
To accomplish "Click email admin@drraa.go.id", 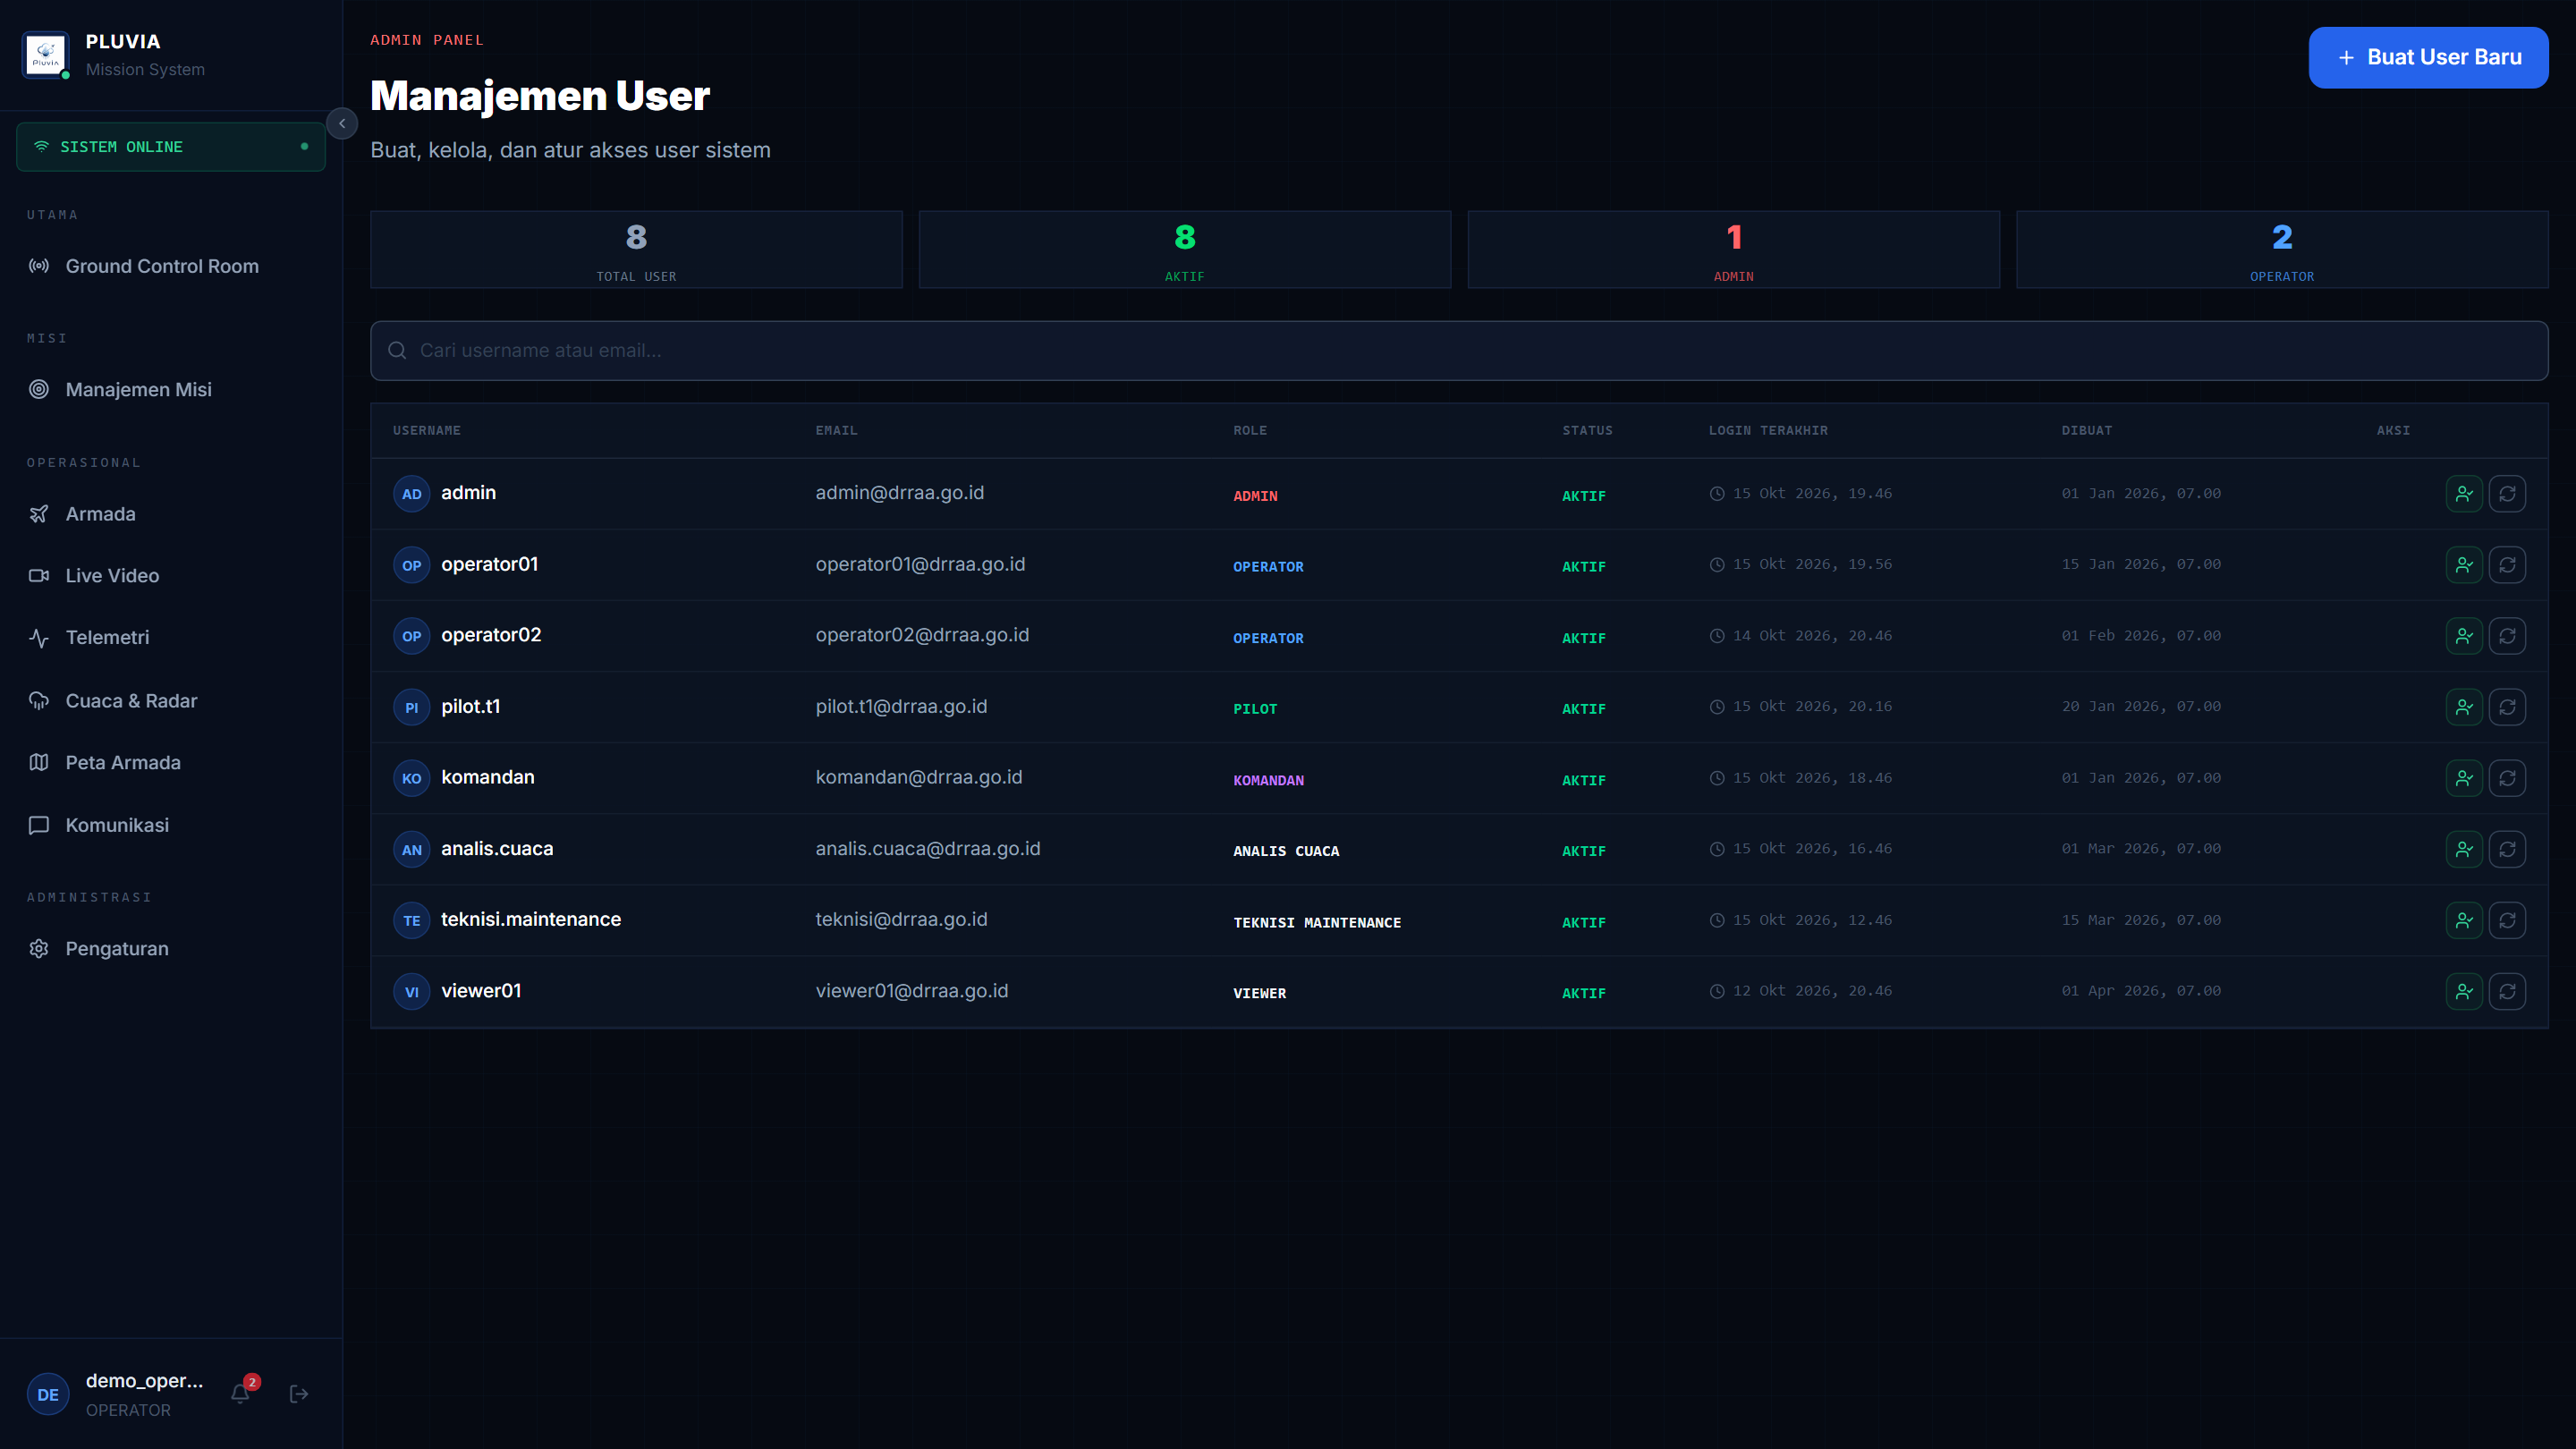I will (899, 493).
